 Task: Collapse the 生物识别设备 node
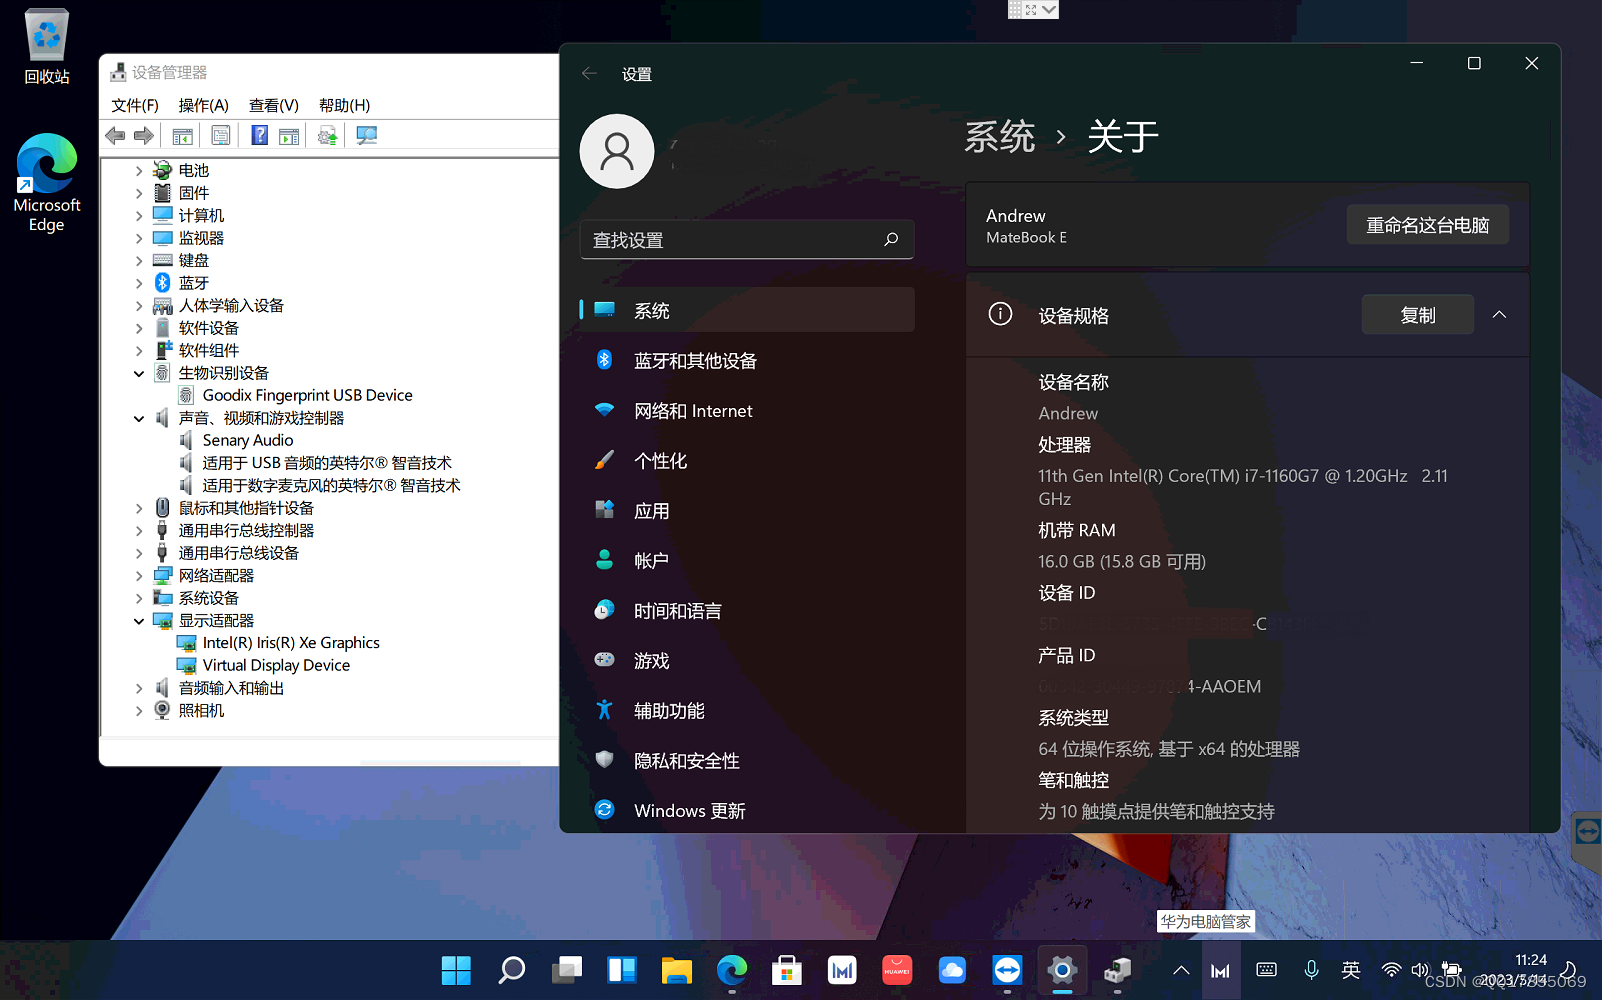point(139,373)
